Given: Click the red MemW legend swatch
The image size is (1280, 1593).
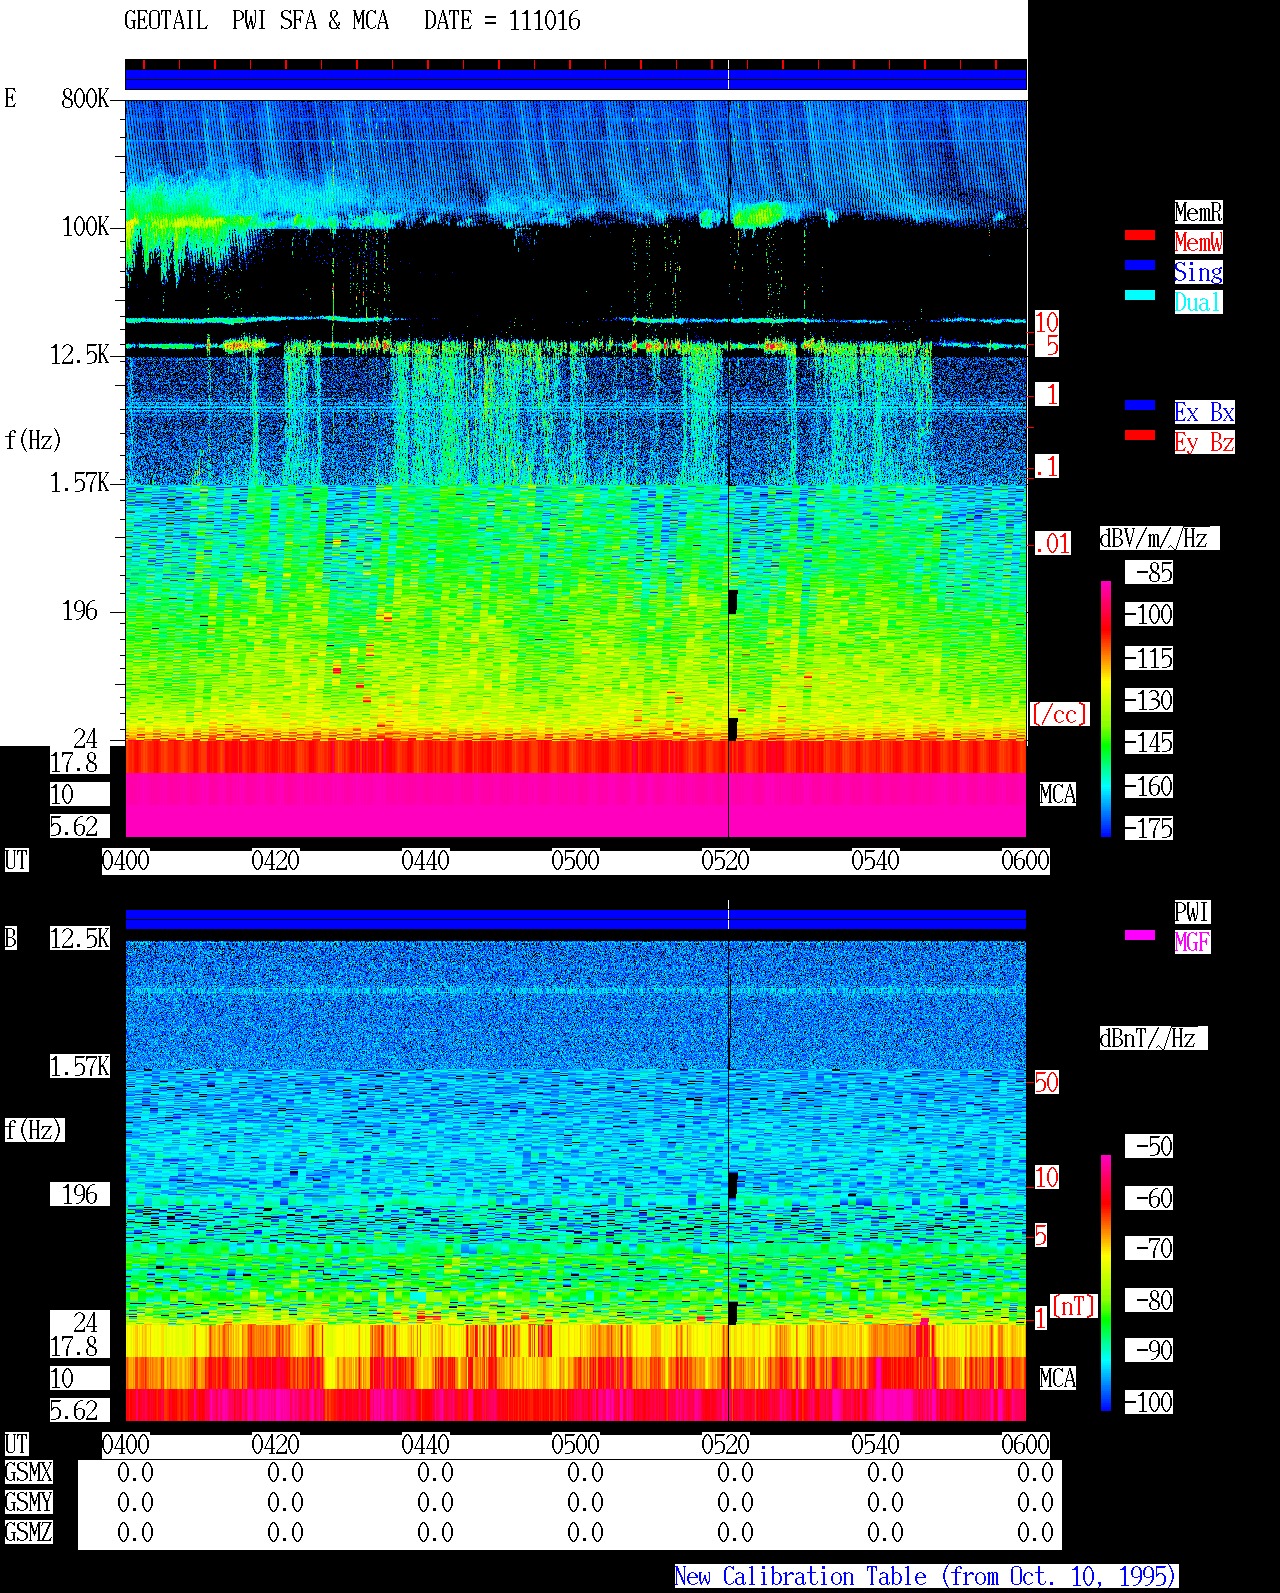Looking at the screenshot, I should (1140, 235).
